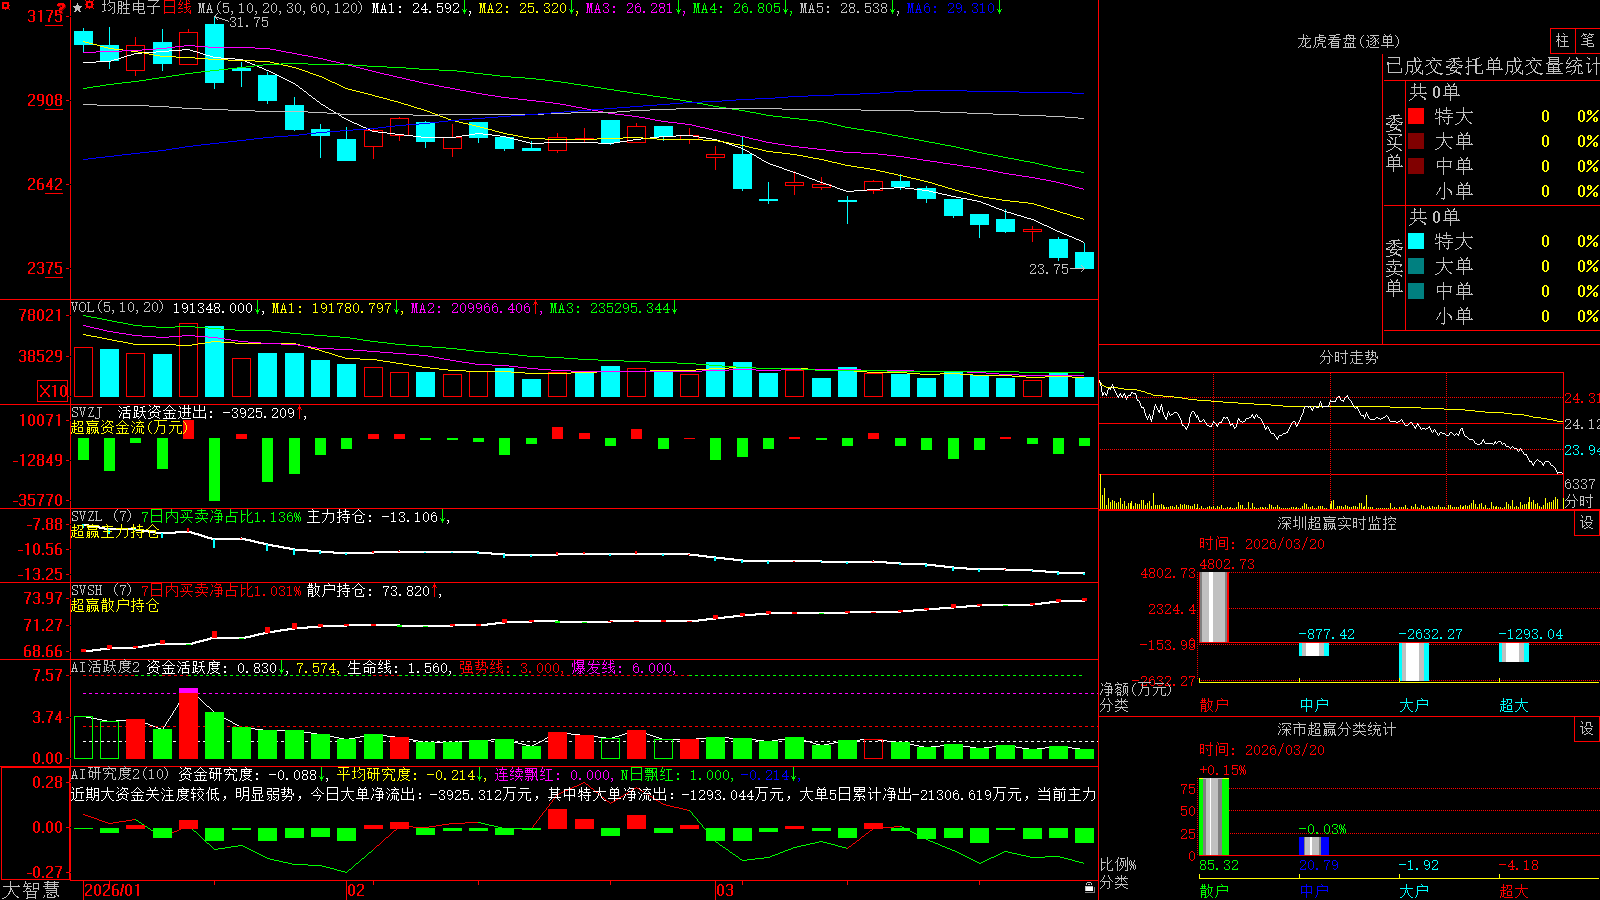Click the dark red 大单 buy-order swatch
The height and width of the screenshot is (900, 1600).
coord(1416,141)
